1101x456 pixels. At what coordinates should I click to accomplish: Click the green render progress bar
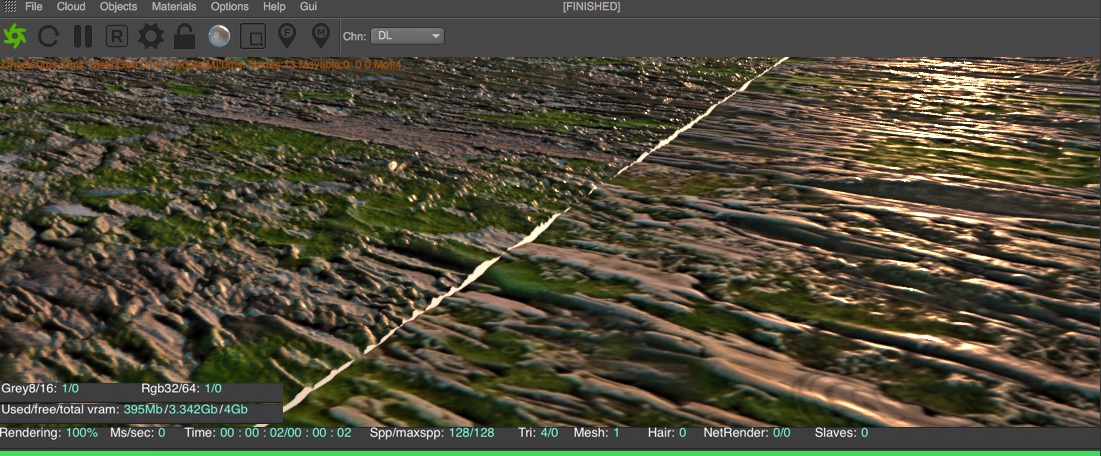pos(550,453)
